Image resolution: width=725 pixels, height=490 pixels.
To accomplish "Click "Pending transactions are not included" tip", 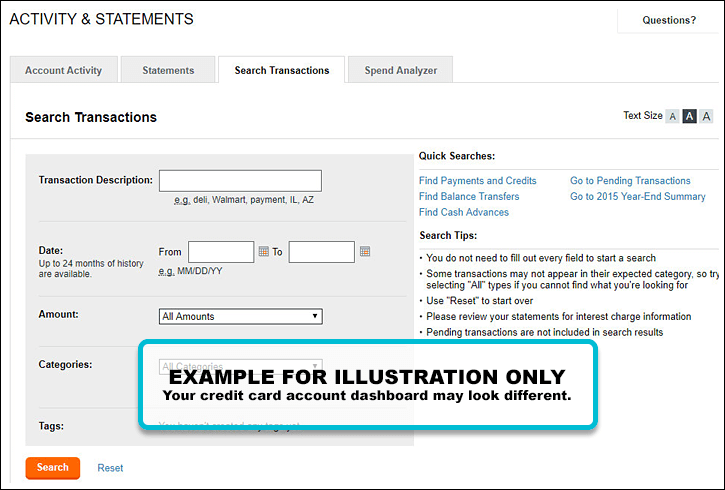I will [x=545, y=332].
